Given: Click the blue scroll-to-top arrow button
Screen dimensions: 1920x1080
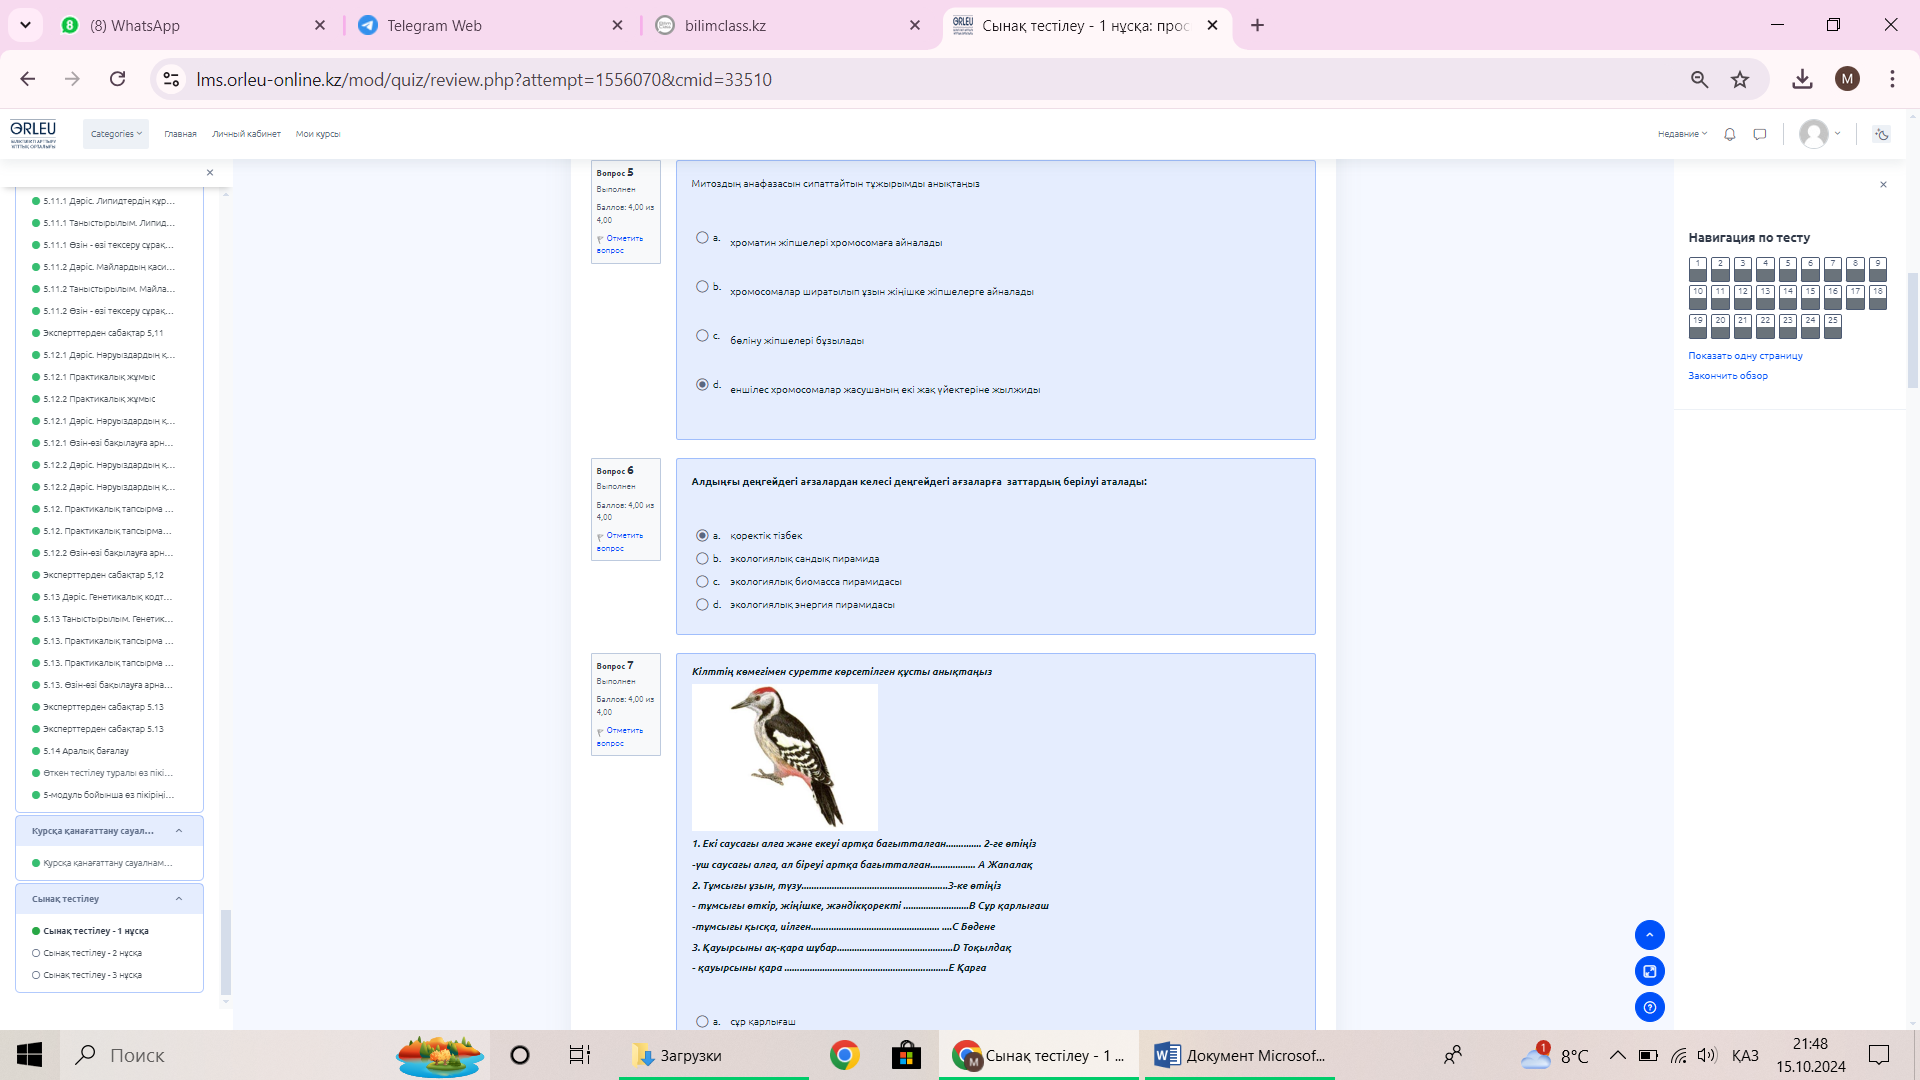Looking at the screenshot, I should point(1649,935).
